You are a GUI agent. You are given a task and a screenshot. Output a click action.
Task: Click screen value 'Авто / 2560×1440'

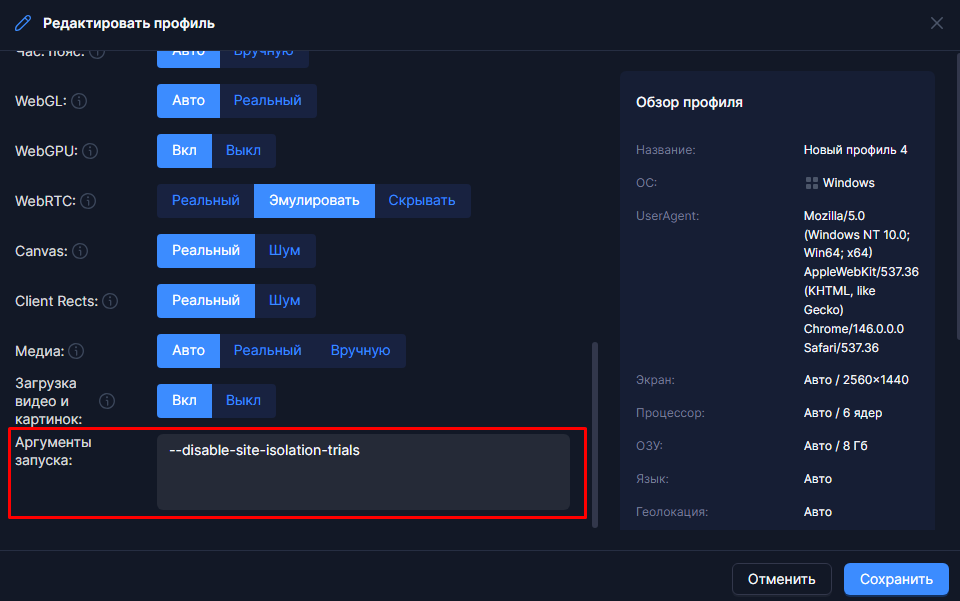point(856,380)
